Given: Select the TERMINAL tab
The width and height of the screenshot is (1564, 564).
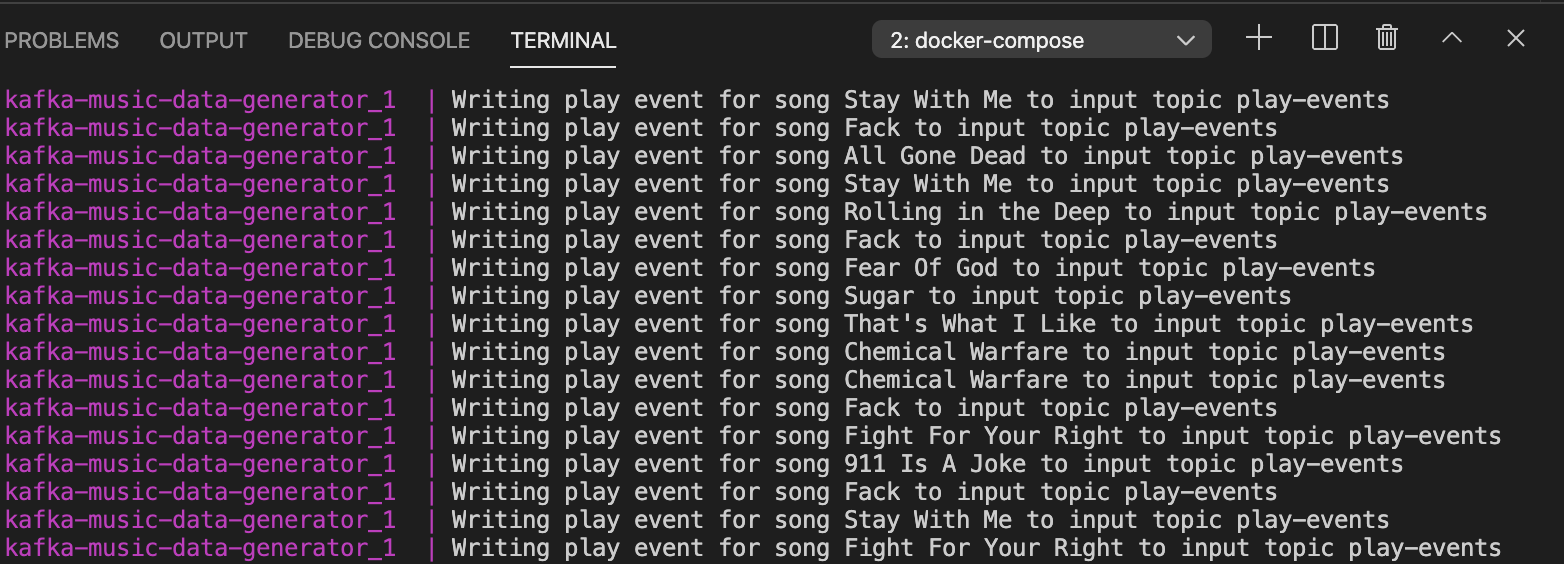Looking at the screenshot, I should [x=563, y=41].
